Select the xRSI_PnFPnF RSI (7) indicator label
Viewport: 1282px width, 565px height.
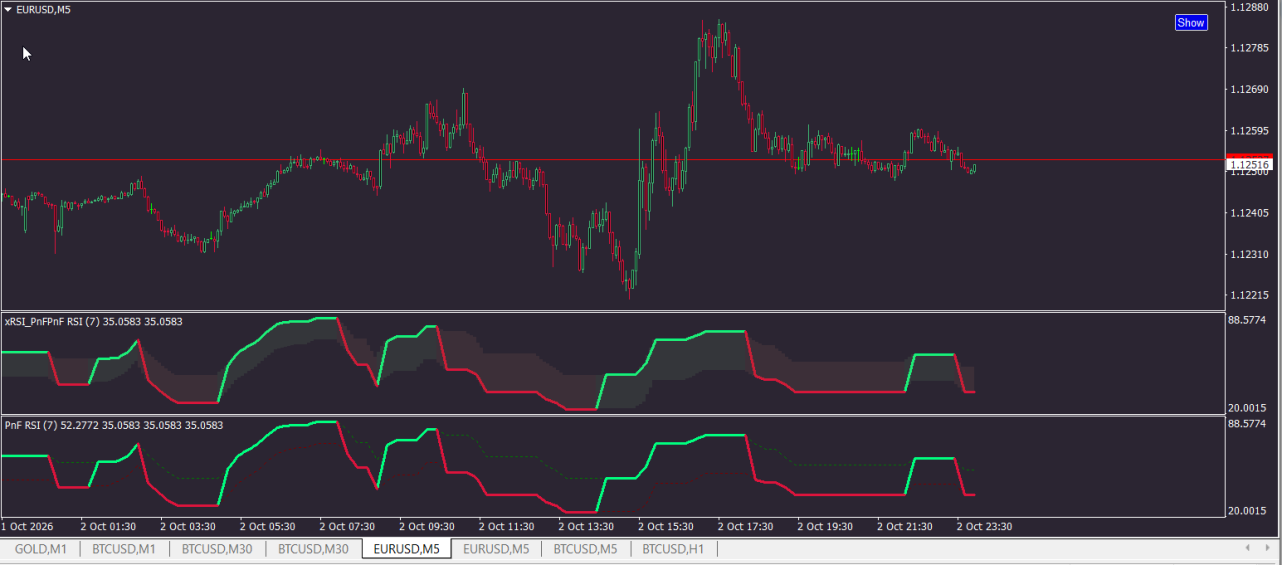tap(93, 322)
